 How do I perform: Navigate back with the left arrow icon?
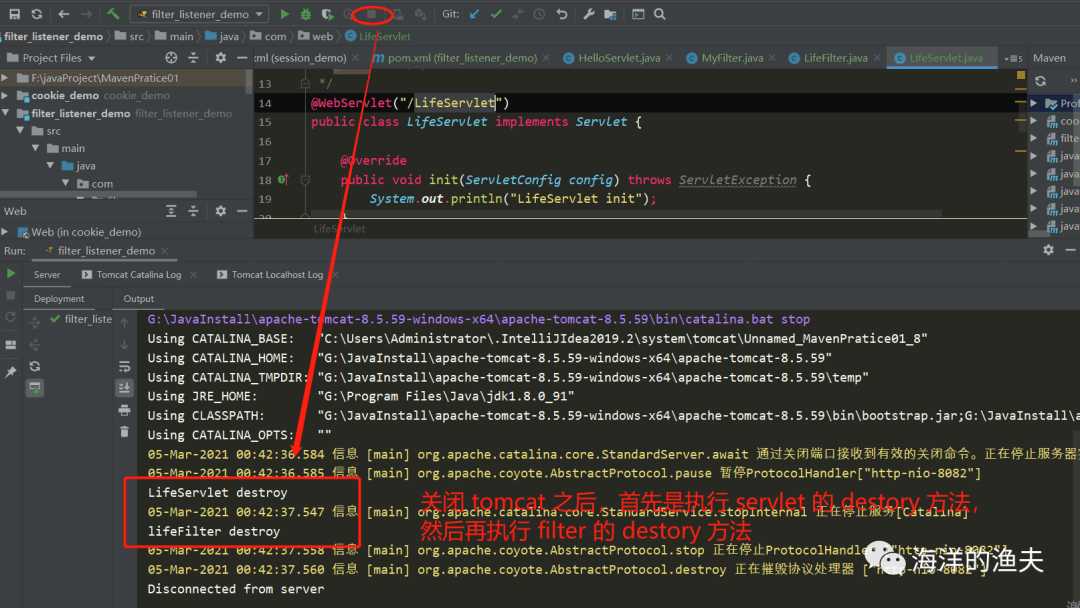(x=63, y=14)
